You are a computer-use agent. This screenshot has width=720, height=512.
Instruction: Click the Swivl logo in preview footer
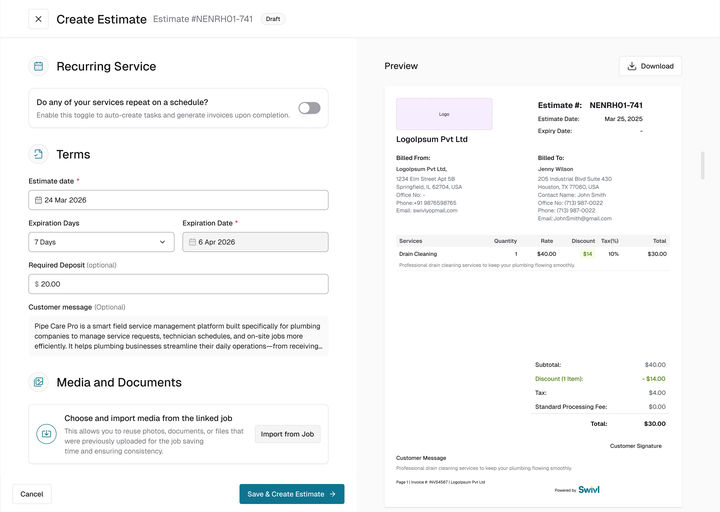[589, 489]
